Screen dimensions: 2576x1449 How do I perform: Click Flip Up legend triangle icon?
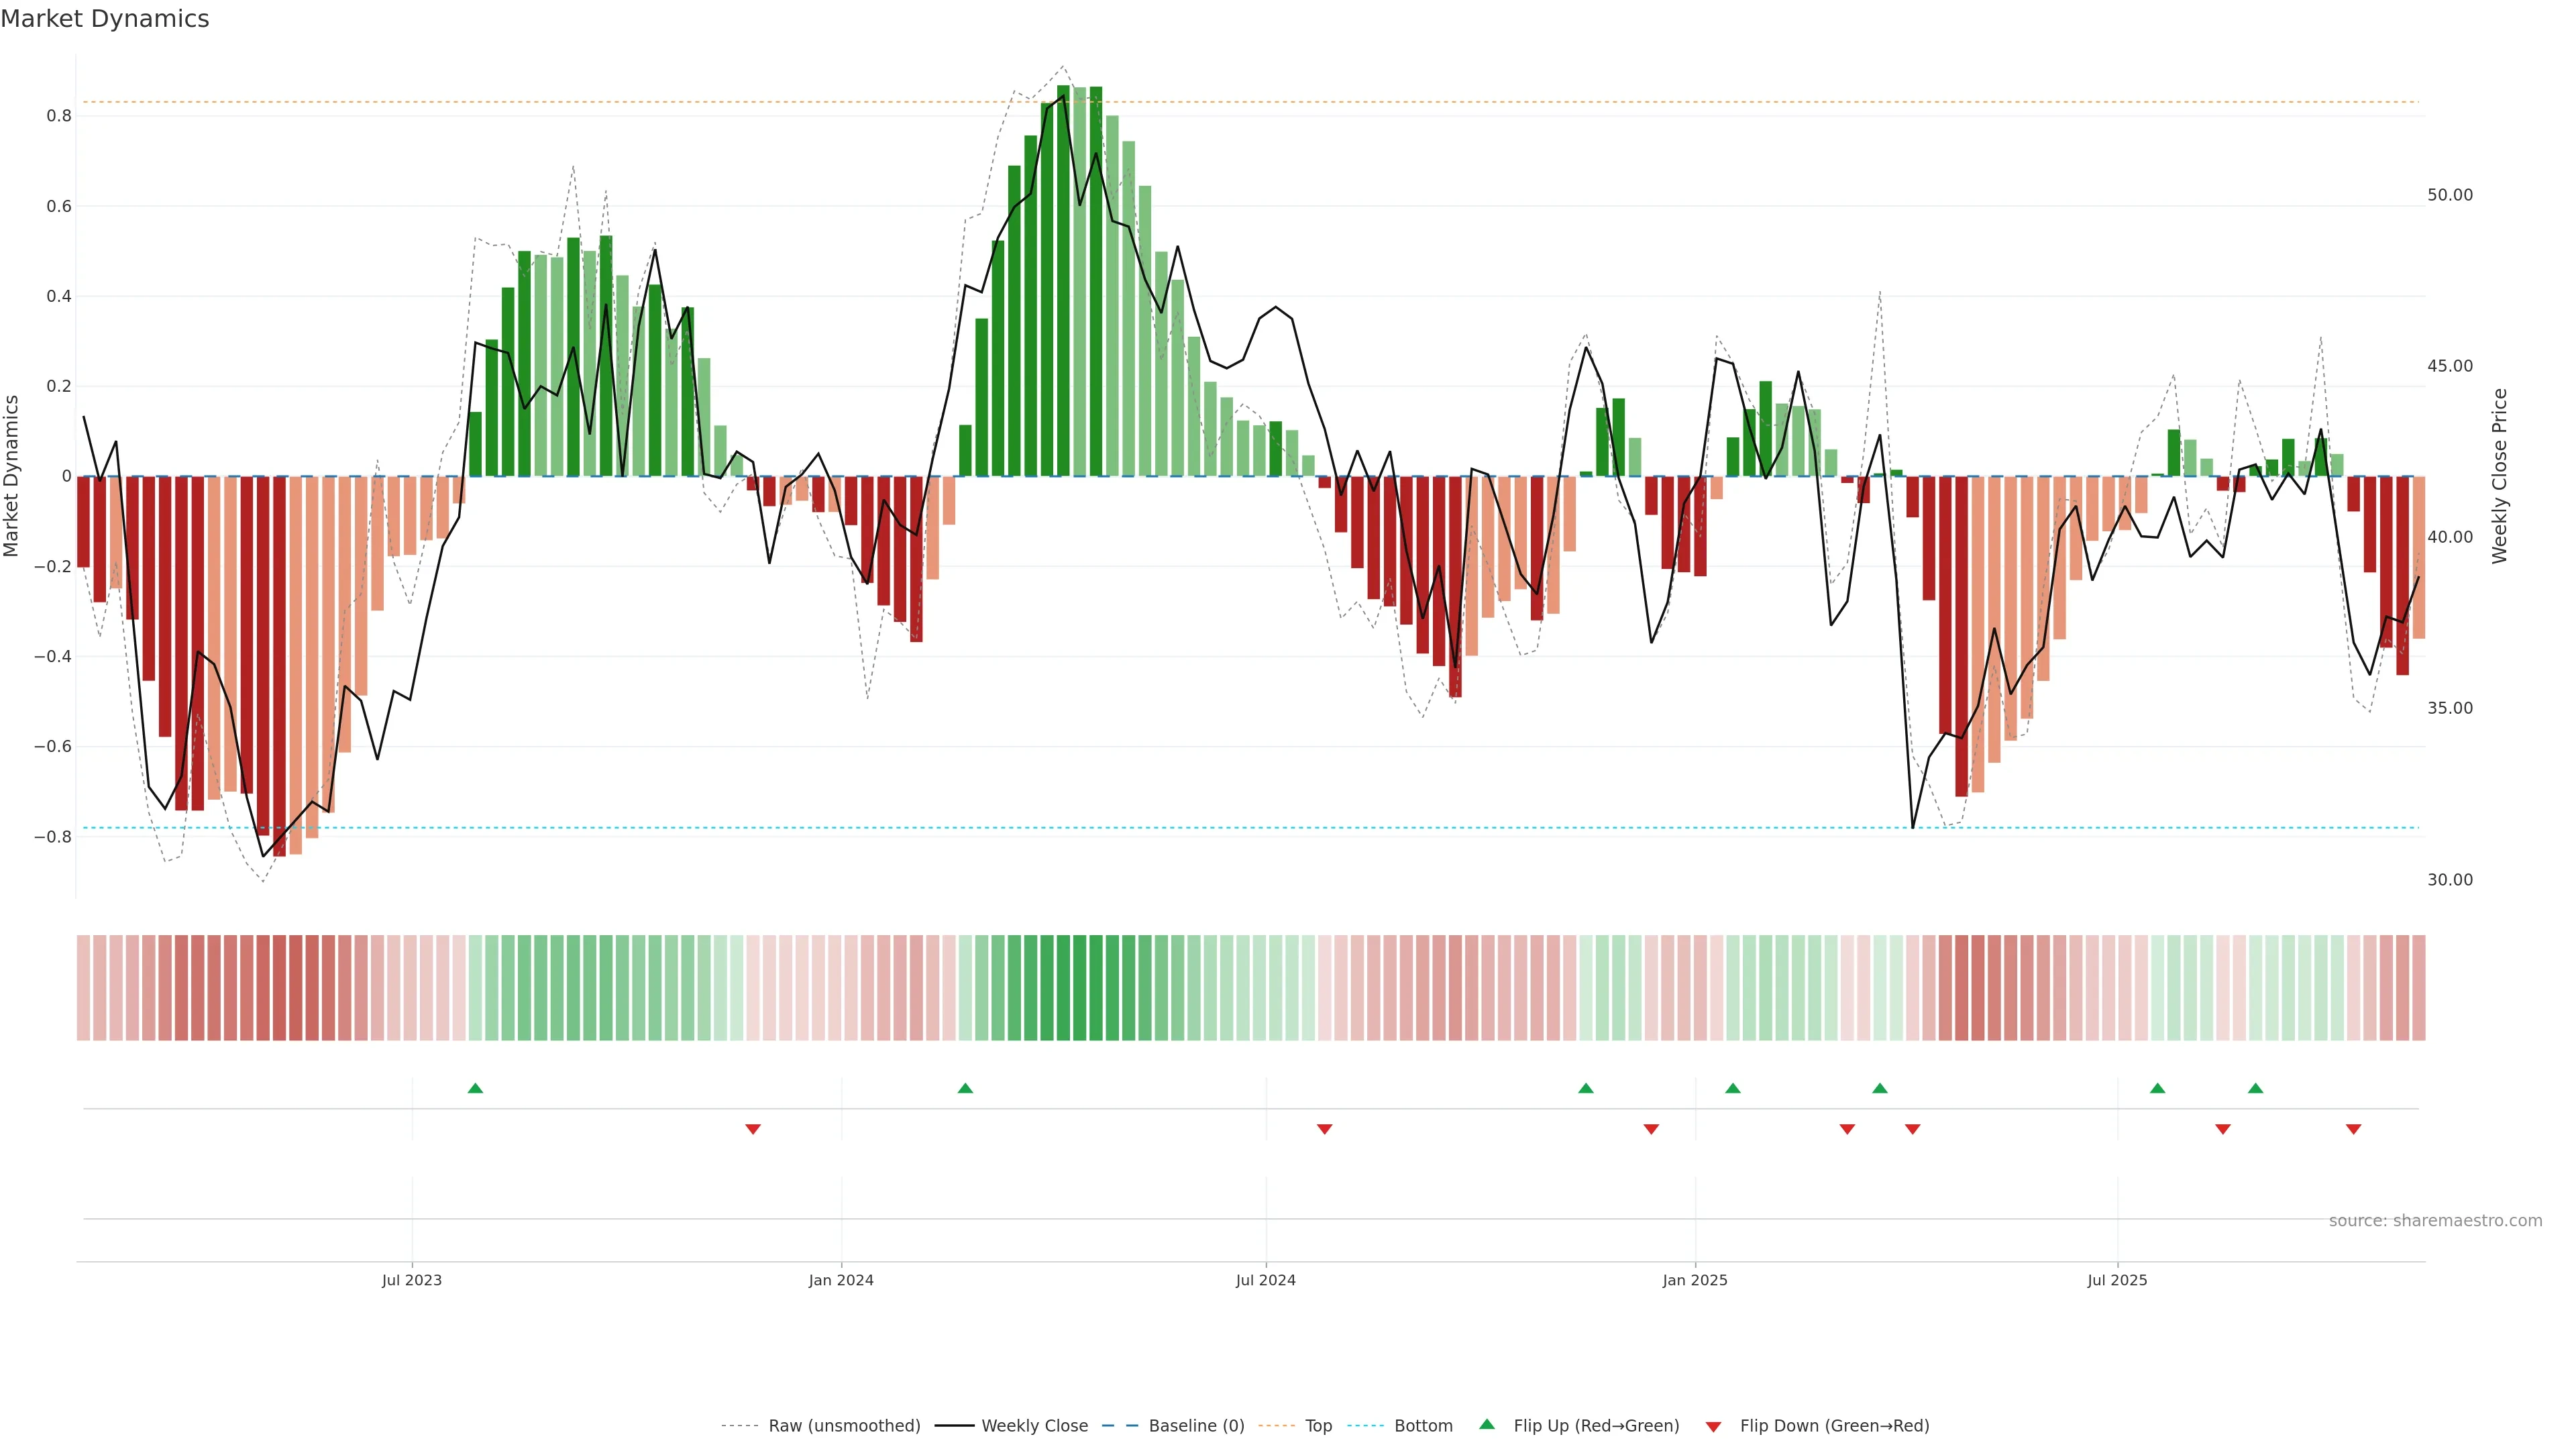[x=1487, y=1424]
